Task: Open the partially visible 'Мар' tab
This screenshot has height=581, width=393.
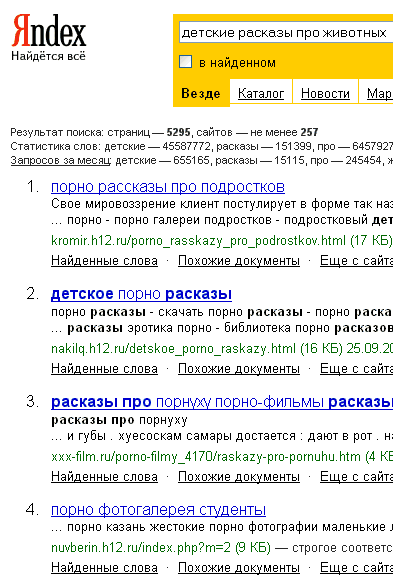Action: tap(379, 93)
